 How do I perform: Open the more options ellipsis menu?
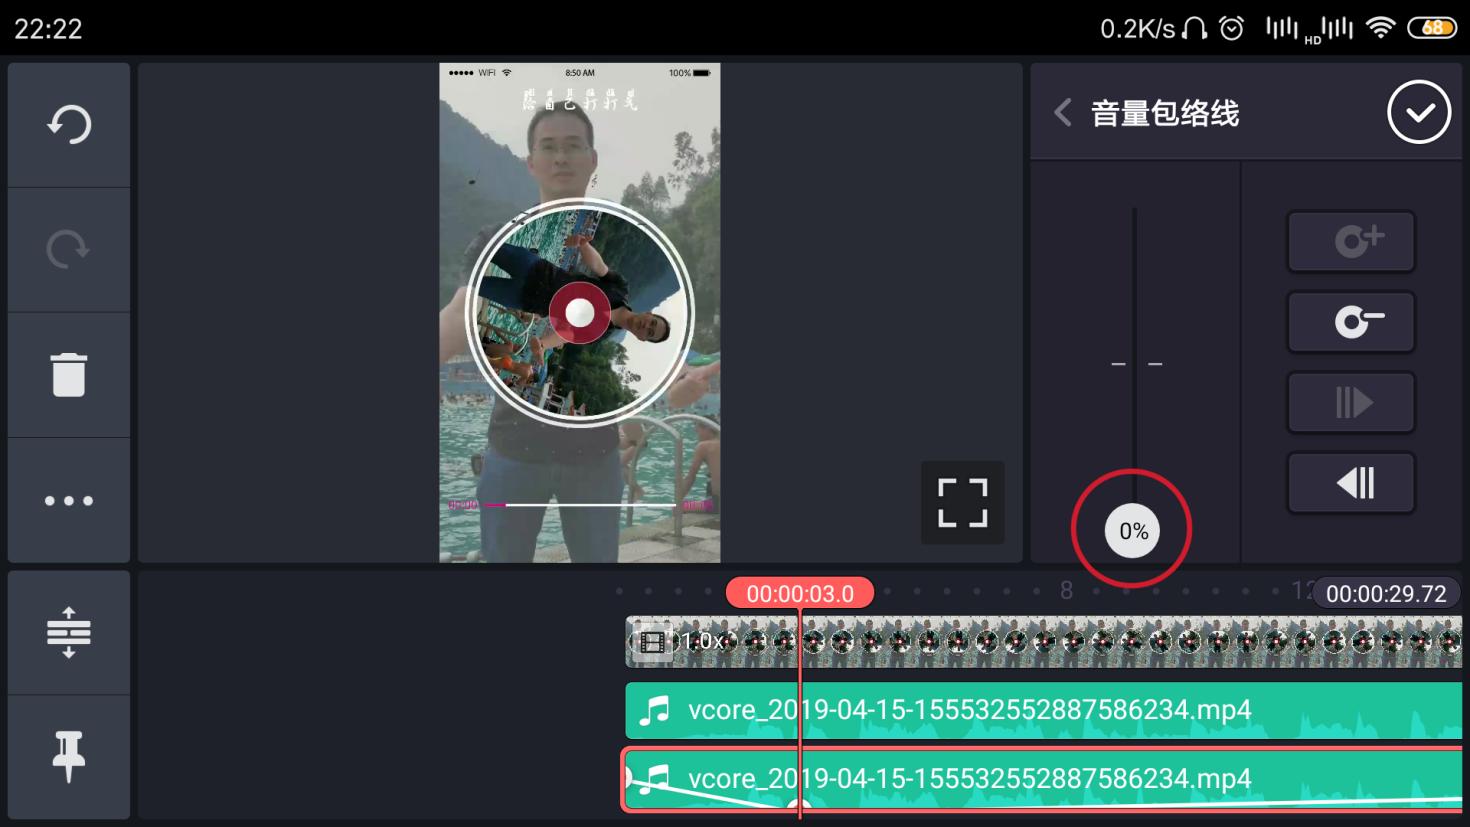[x=68, y=499]
